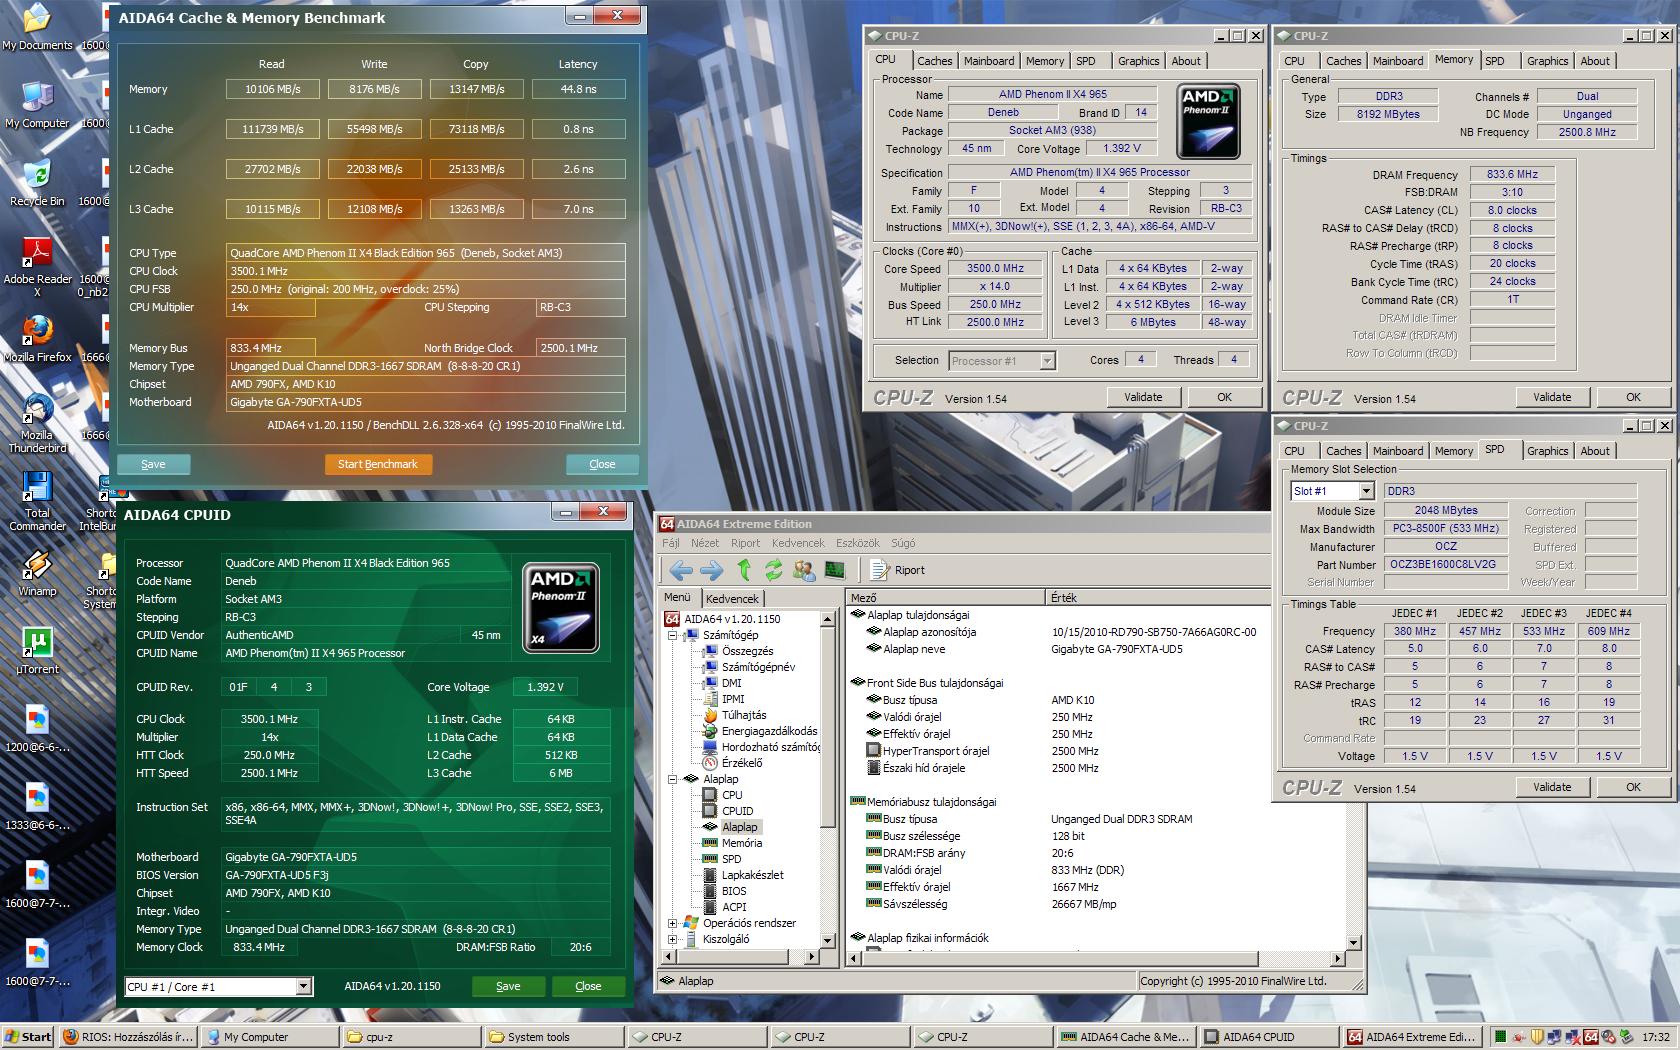1680x1050 pixels.
Task: Switch to RIOS Firefox taskbar item
Action: (127, 1037)
